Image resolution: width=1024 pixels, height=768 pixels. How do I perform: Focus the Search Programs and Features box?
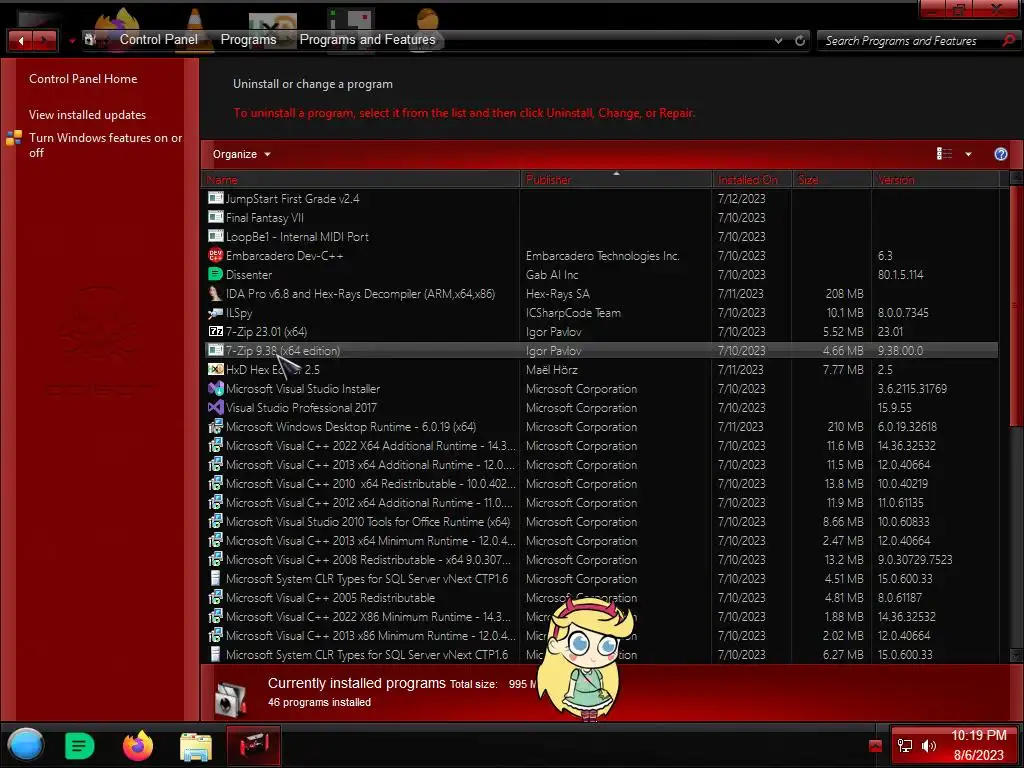click(x=908, y=40)
